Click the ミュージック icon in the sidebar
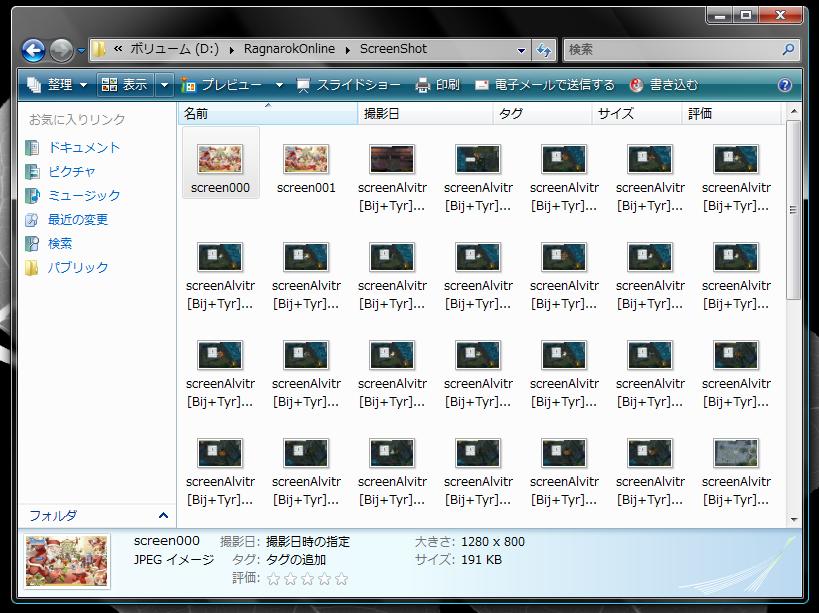 coord(32,196)
